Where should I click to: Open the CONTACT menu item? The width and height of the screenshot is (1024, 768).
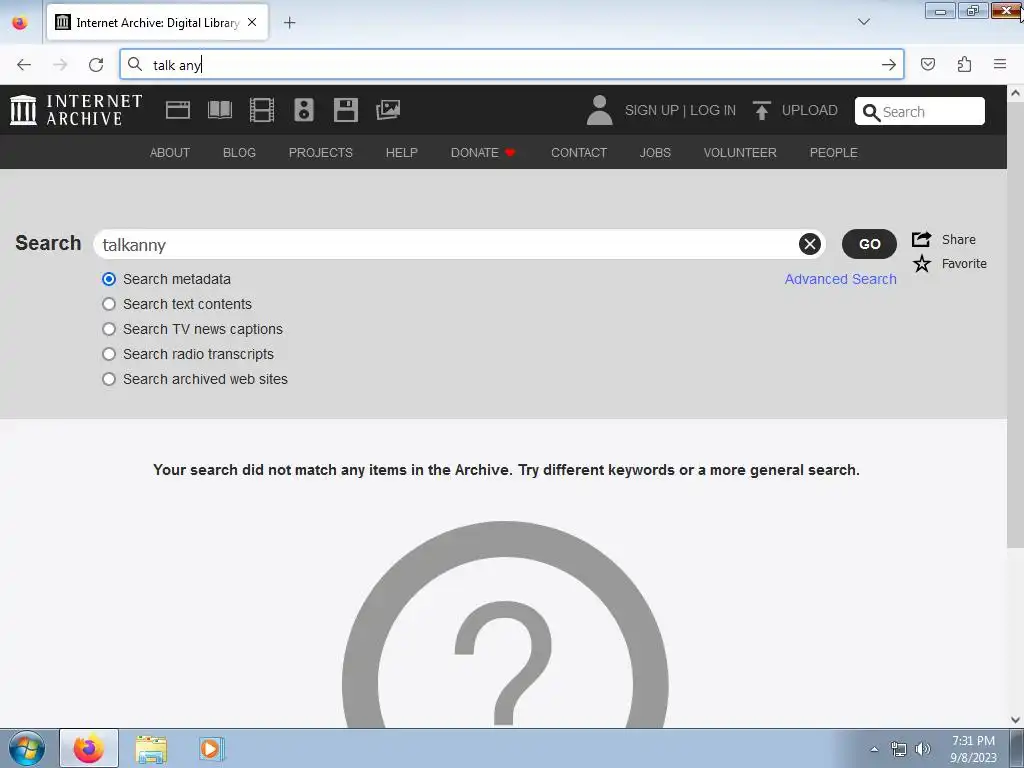coord(579,153)
